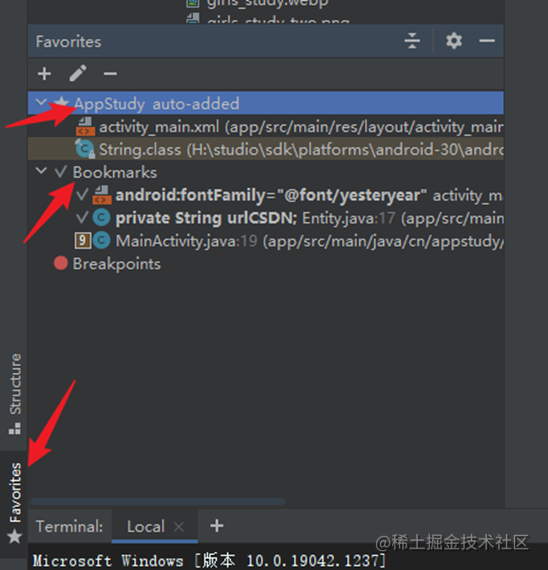Select activity_main.xml in the favorites list
548x570 pixels.
[x=266, y=127]
